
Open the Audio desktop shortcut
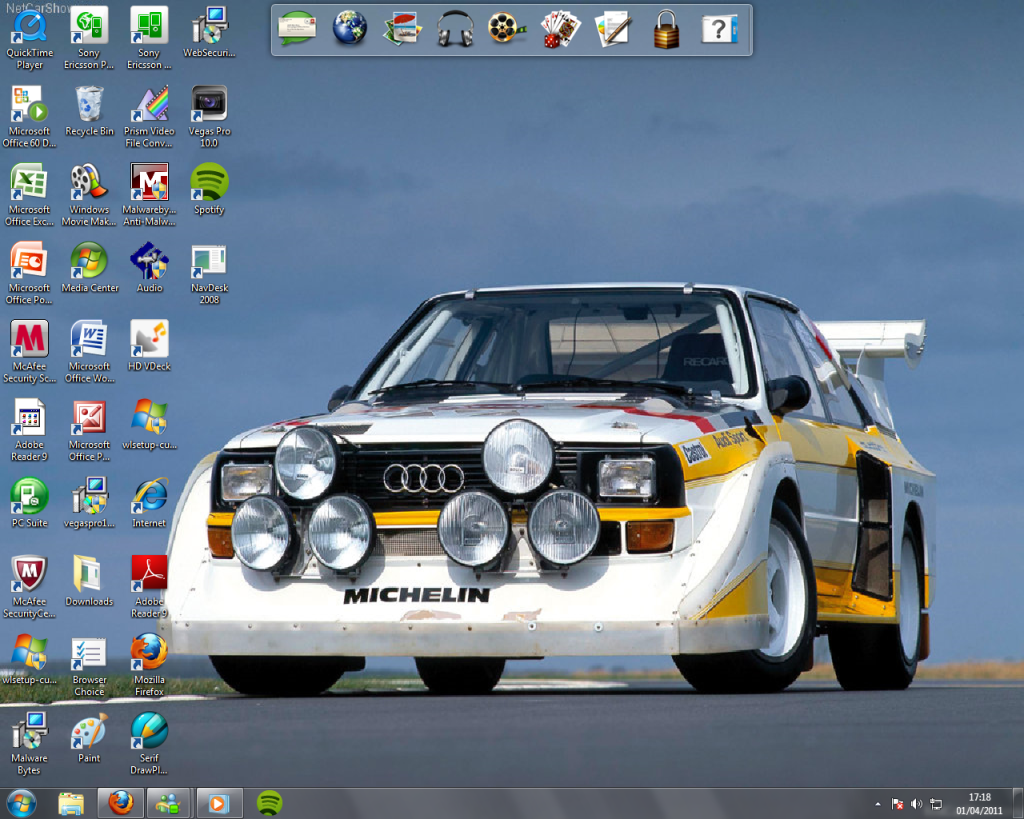150,268
